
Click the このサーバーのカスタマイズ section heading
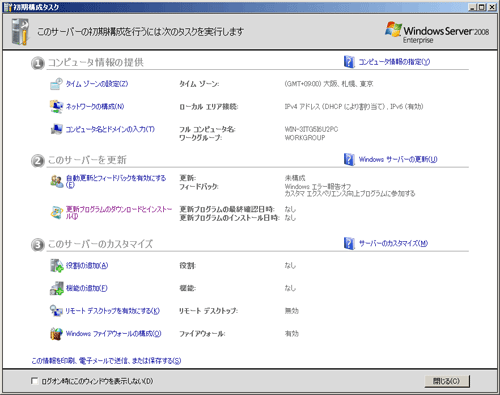pyautogui.click(x=100, y=244)
